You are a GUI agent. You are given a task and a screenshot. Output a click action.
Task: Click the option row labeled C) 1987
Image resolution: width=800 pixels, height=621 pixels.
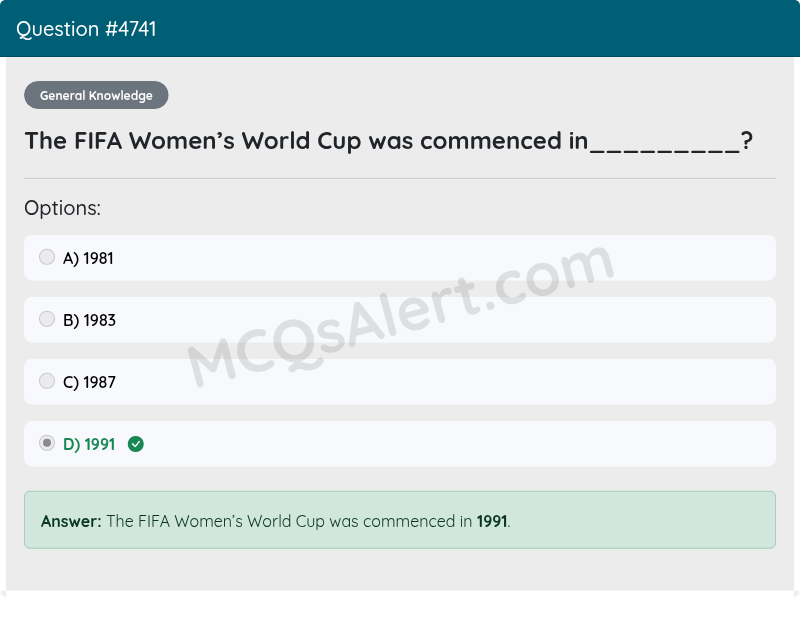pos(400,381)
